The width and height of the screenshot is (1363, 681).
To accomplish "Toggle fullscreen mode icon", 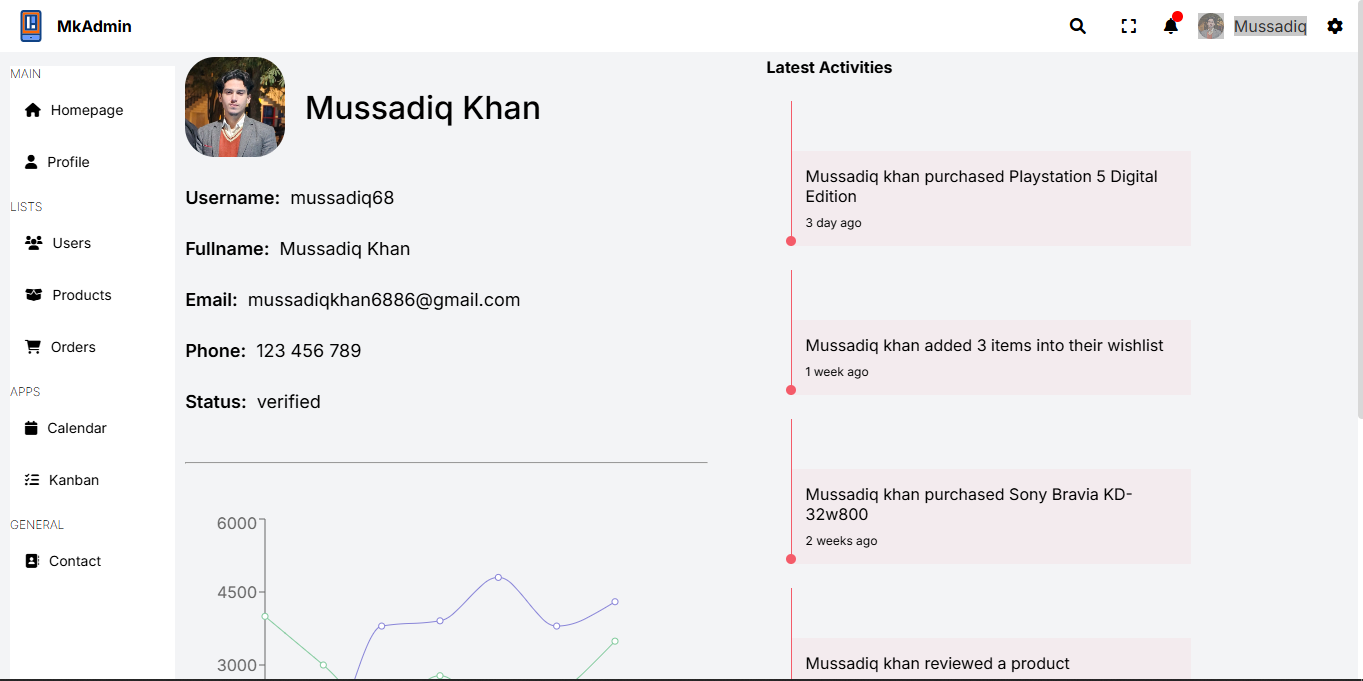I will click(1129, 27).
